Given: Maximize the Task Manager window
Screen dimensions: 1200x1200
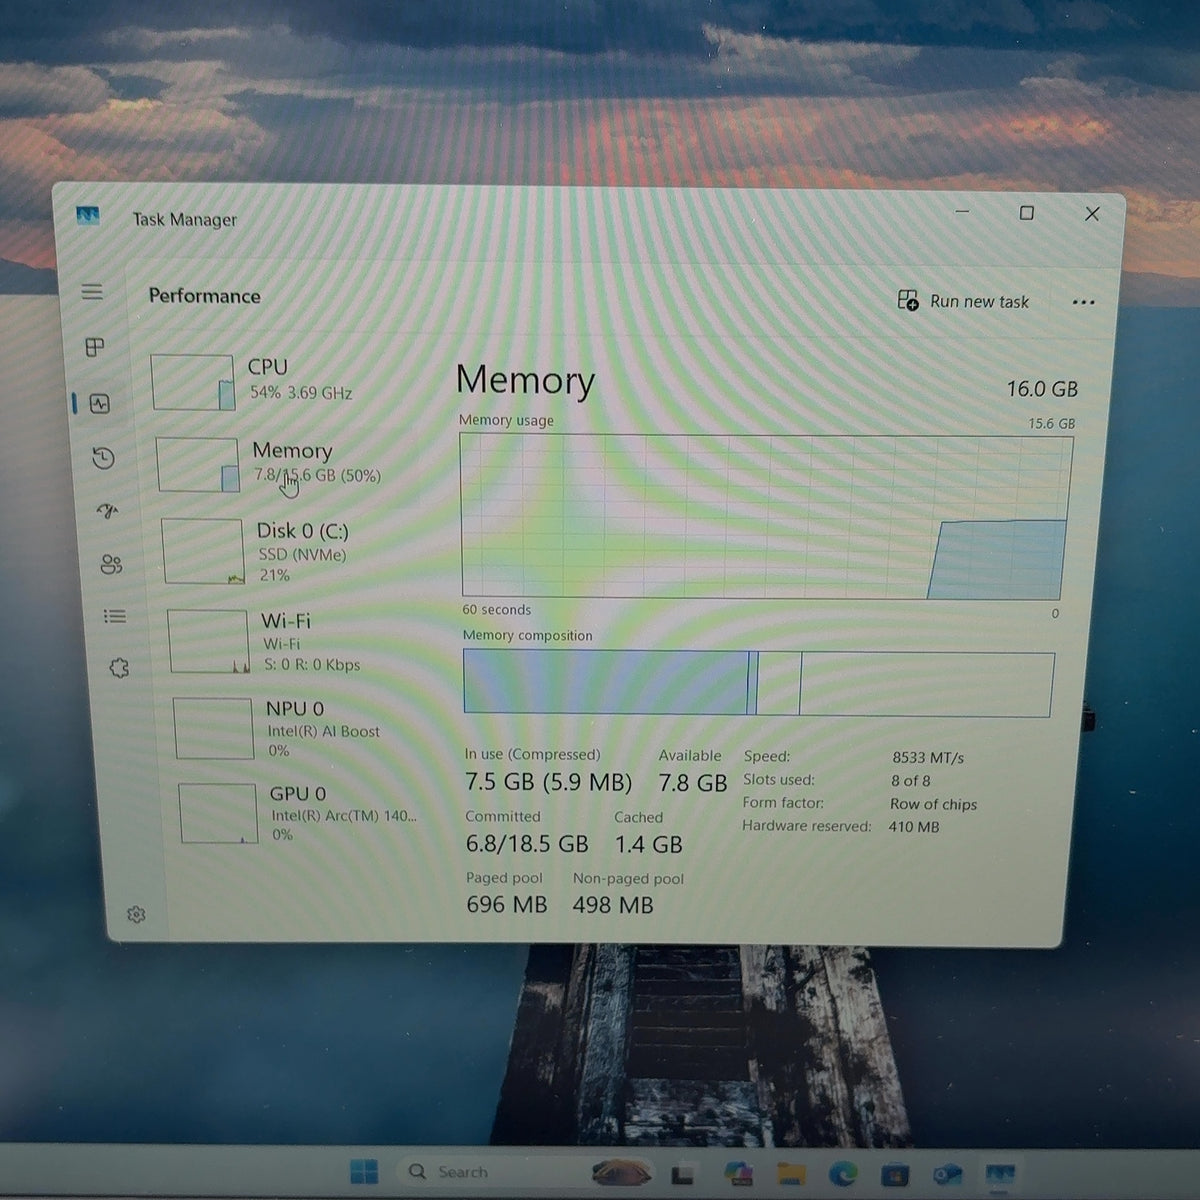Looking at the screenshot, I should click(x=1026, y=213).
